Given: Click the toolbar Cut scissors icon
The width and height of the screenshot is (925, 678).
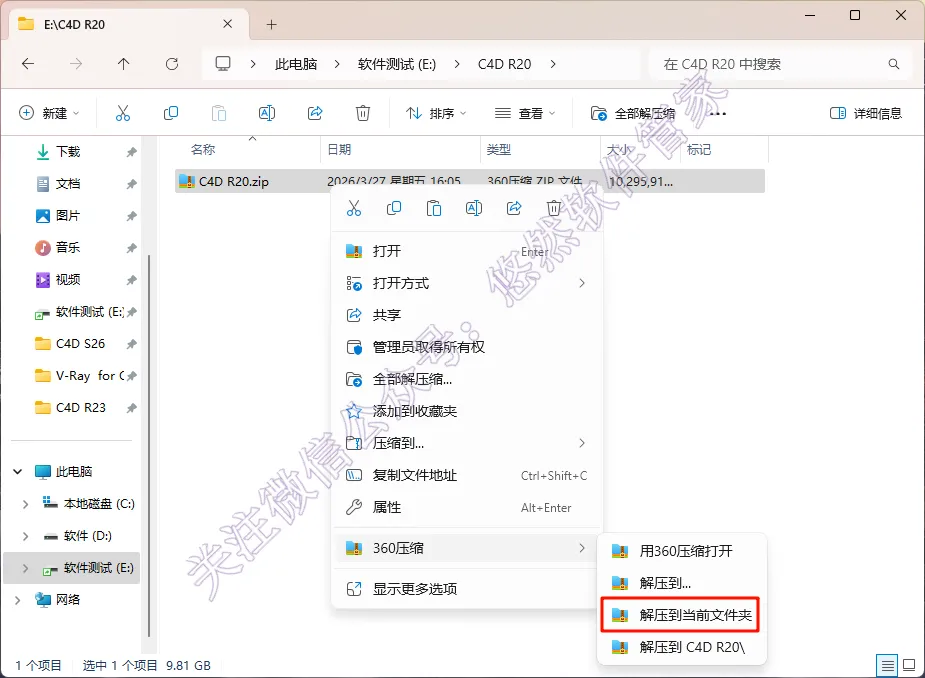Looking at the screenshot, I should [123, 113].
